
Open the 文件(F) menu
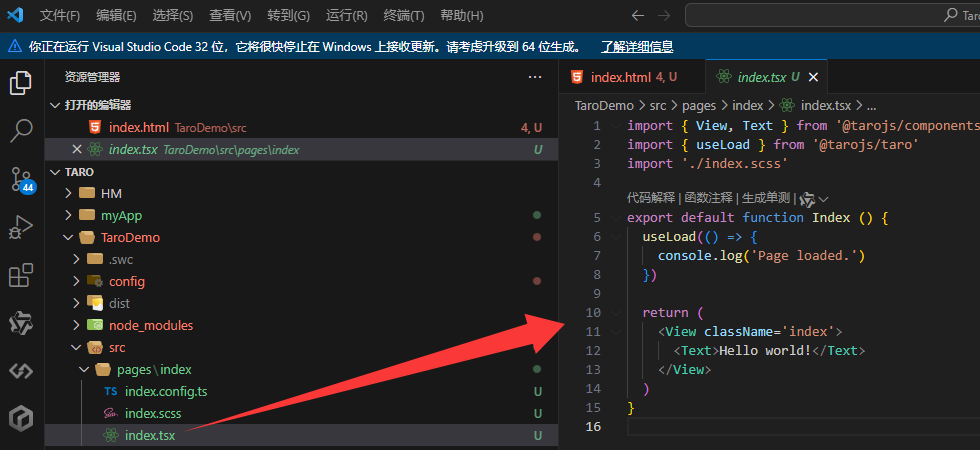(x=60, y=16)
